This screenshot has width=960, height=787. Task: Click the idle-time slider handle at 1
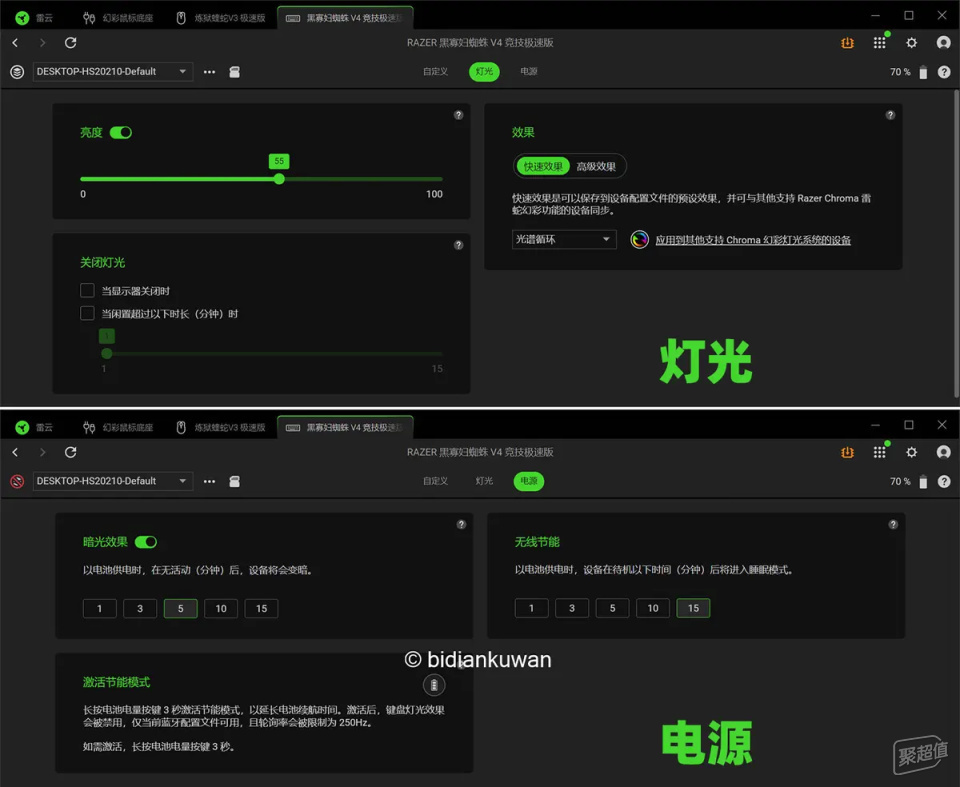pyautogui.click(x=107, y=353)
